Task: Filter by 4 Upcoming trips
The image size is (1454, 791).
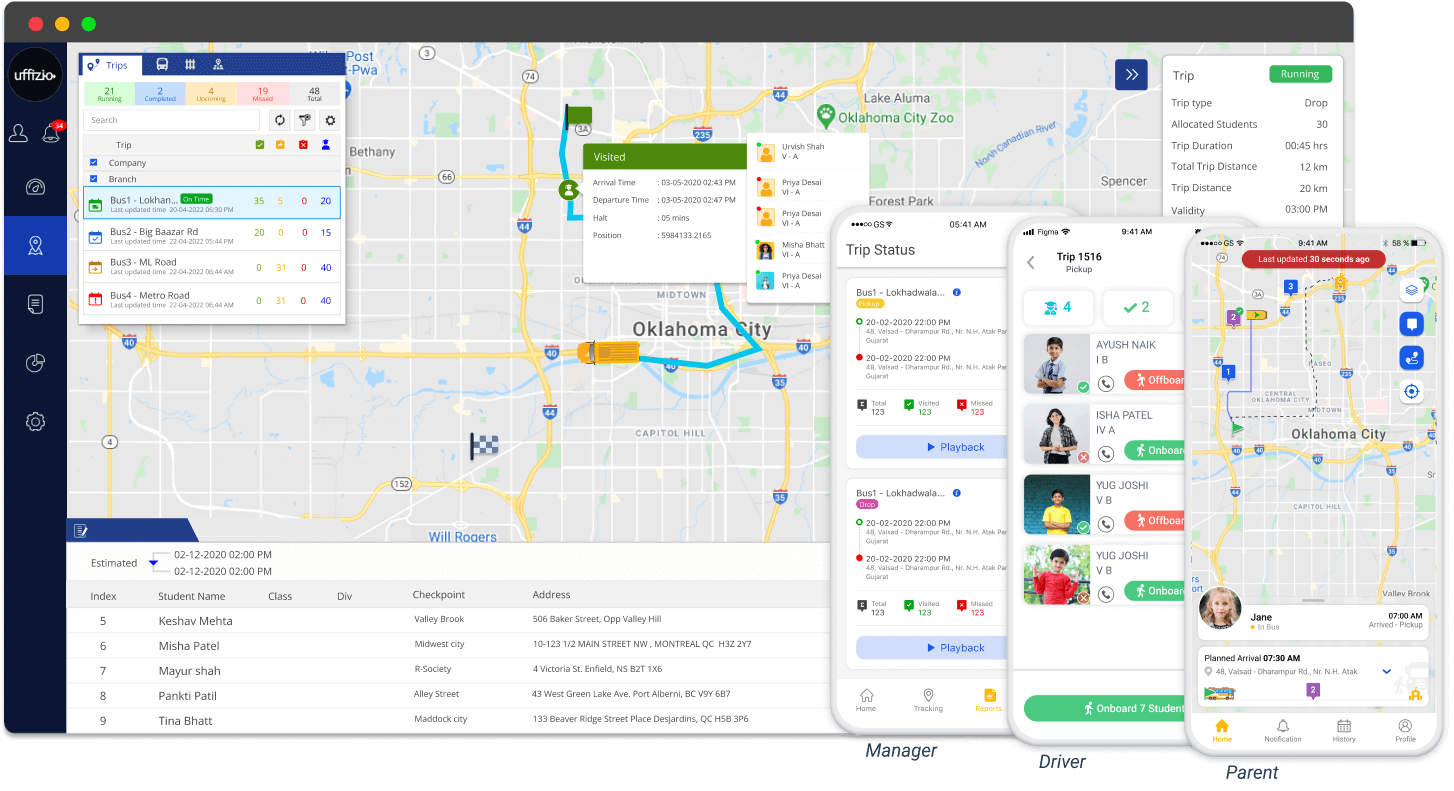Action: point(211,94)
